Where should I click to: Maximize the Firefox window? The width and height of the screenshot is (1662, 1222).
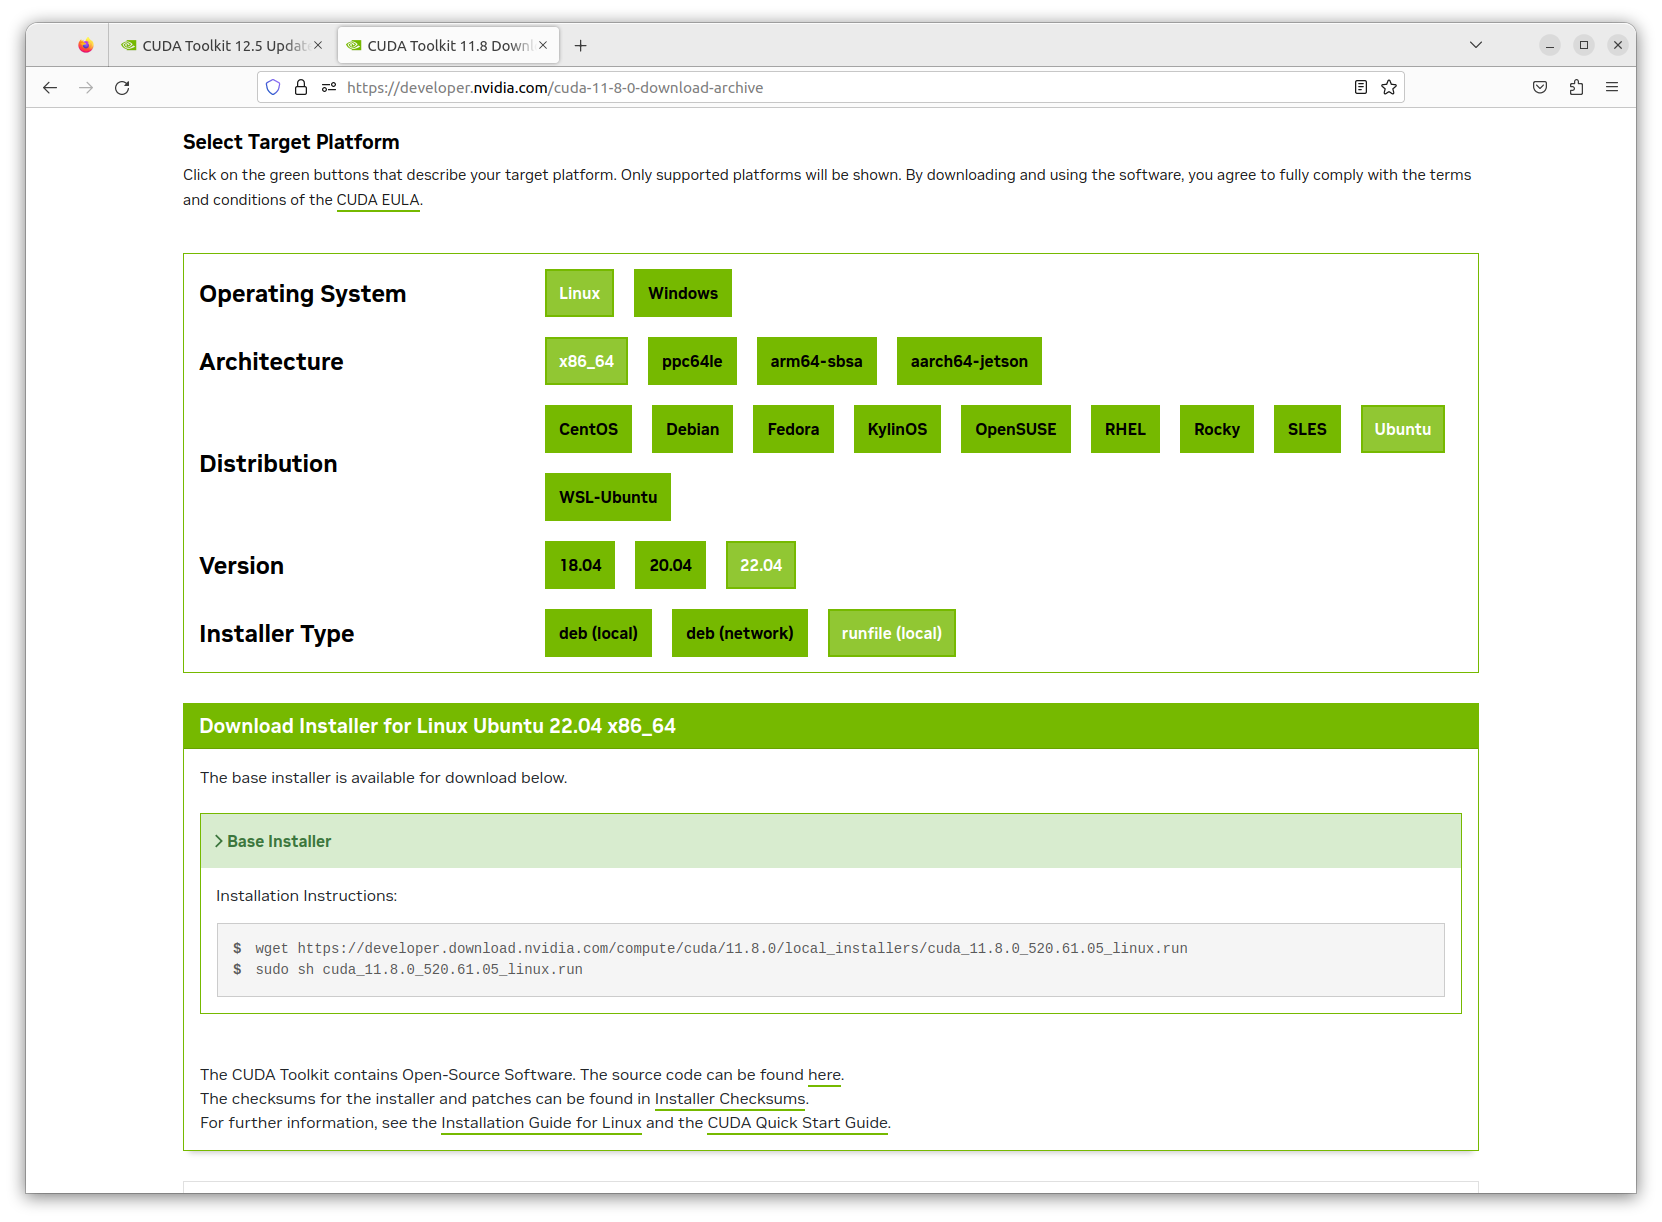[x=1583, y=45]
